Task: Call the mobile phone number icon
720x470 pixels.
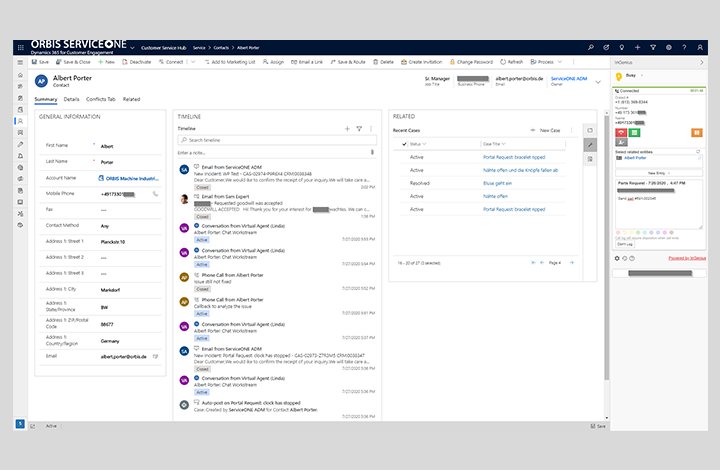Action: pyautogui.click(x=155, y=194)
